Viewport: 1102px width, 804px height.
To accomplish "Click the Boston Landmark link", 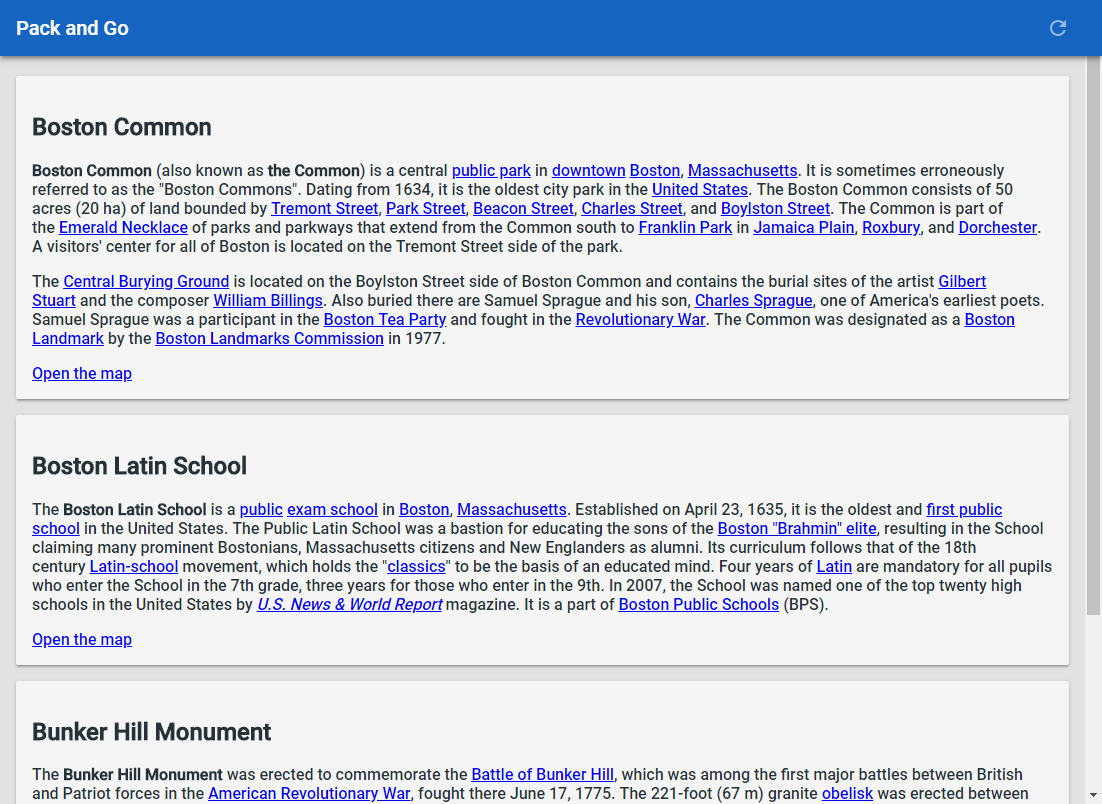I will coord(990,320).
